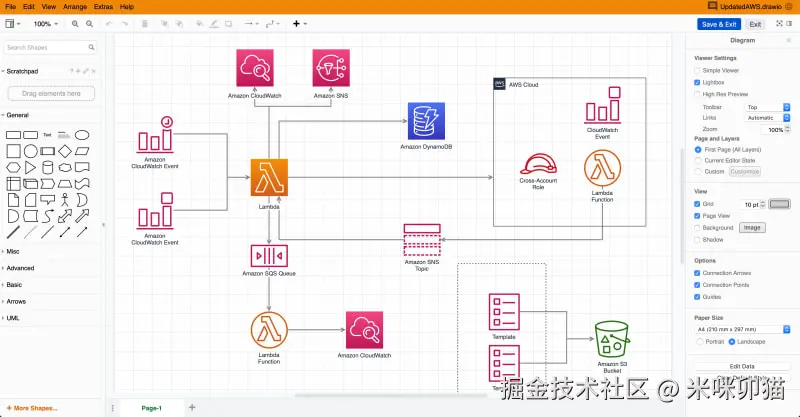Click the fill color bucket icon
800x417 pixels.
pos(200,24)
